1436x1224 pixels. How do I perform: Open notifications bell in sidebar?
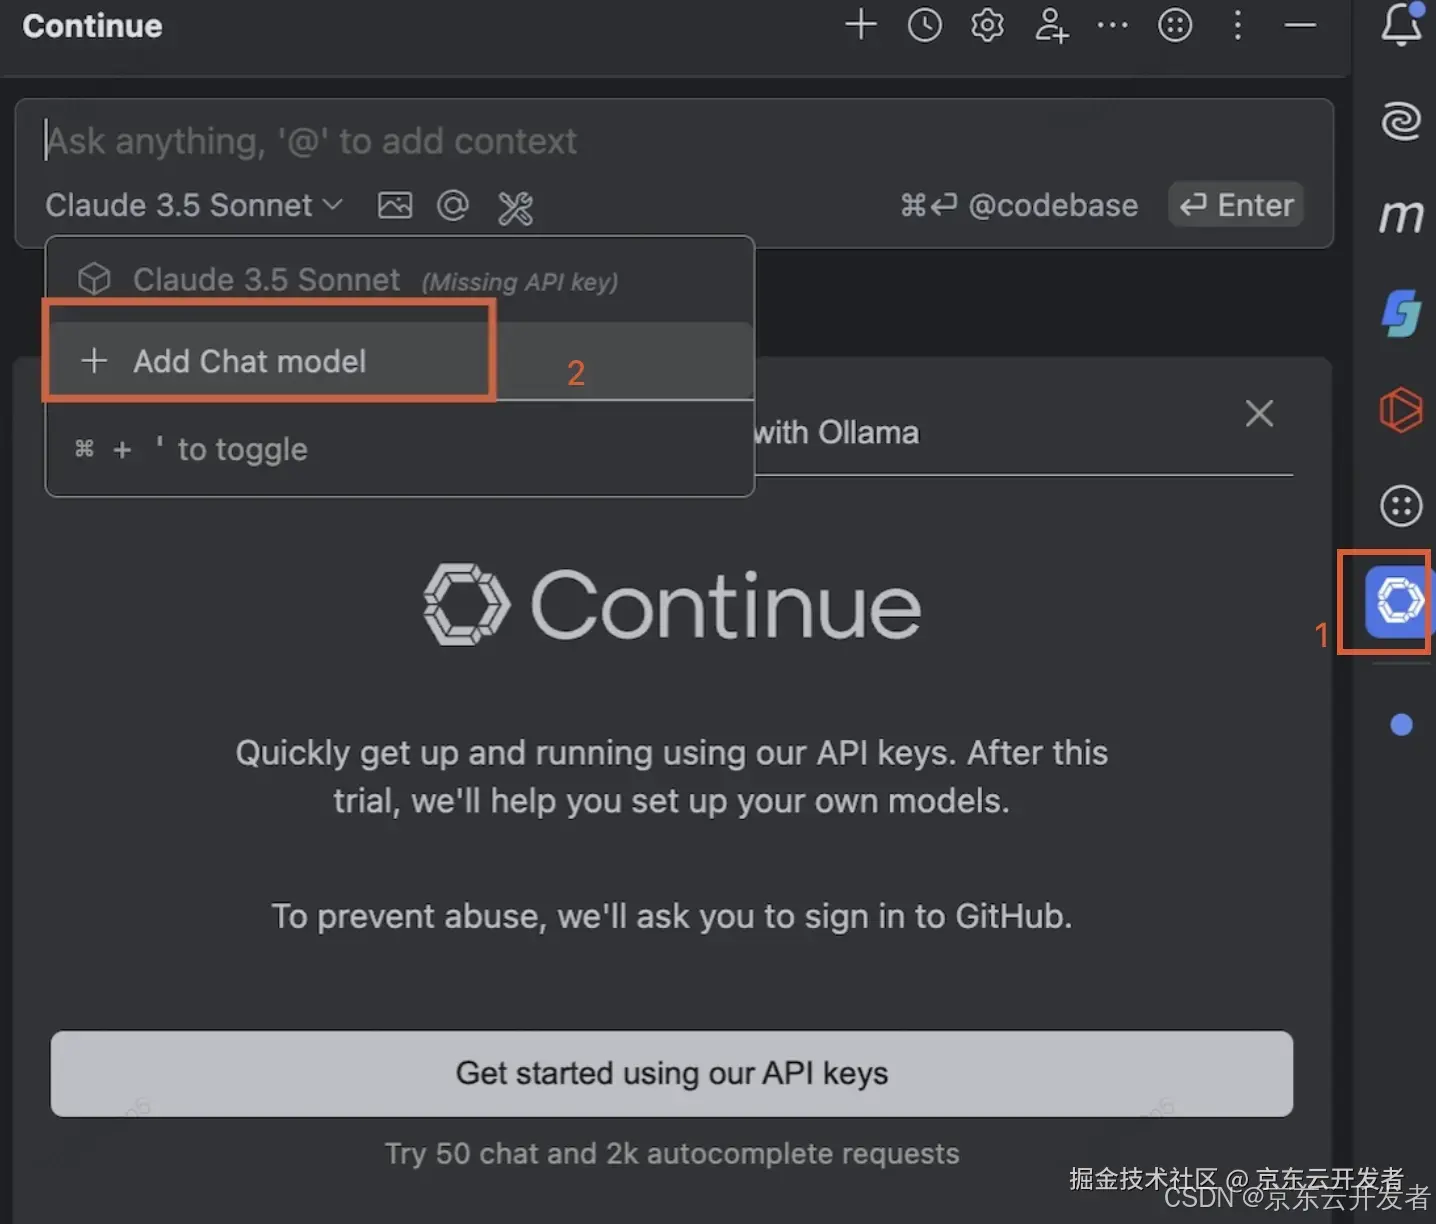coord(1401,24)
